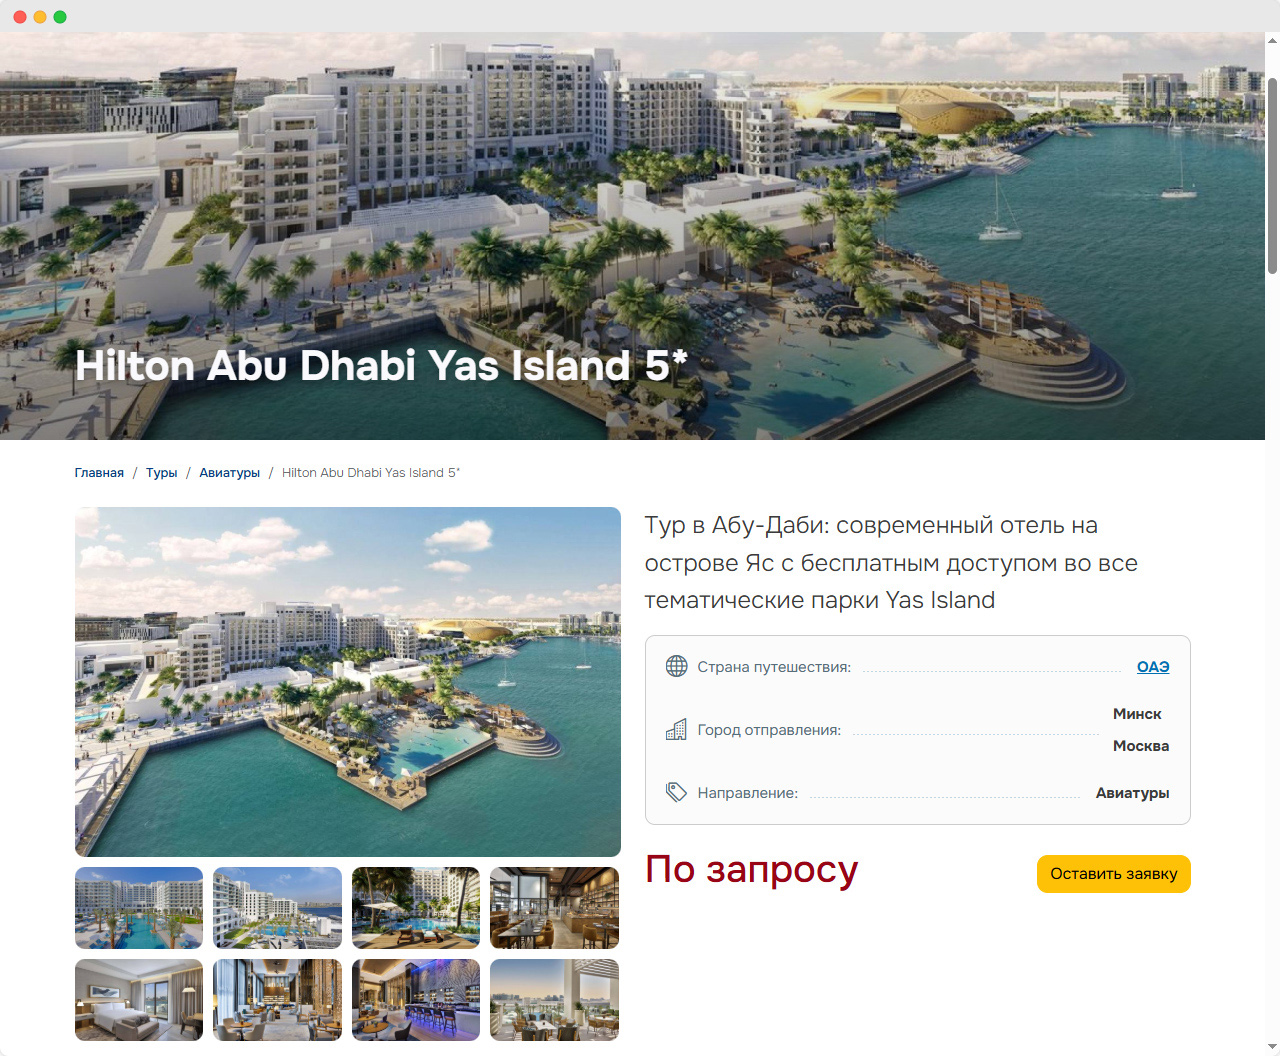Select the balcony terrace view thumbnail
The width and height of the screenshot is (1280, 1056).
tap(555, 1000)
